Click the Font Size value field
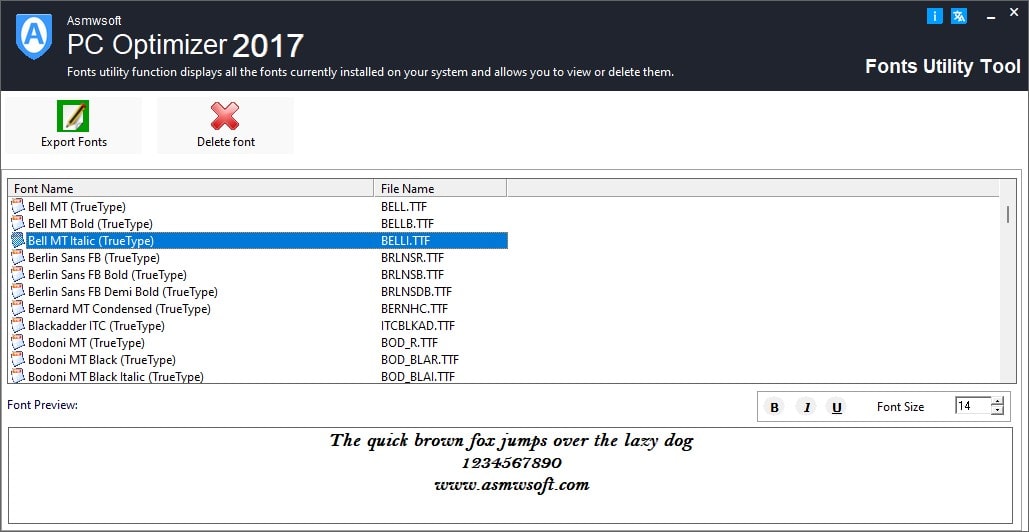This screenshot has width=1029, height=532. point(973,406)
